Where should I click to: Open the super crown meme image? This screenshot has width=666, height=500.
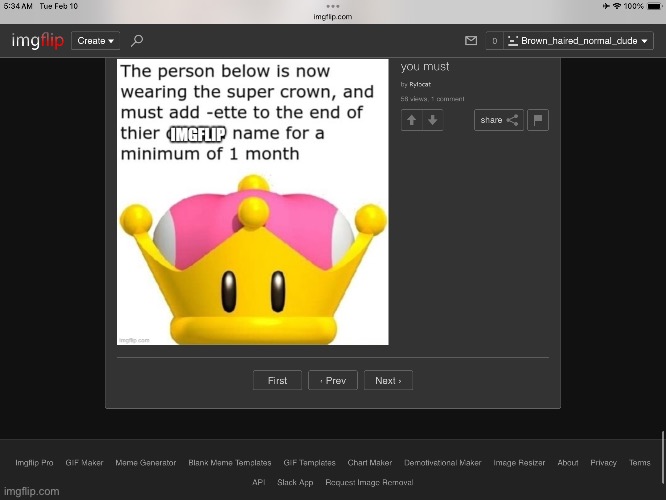click(x=252, y=202)
